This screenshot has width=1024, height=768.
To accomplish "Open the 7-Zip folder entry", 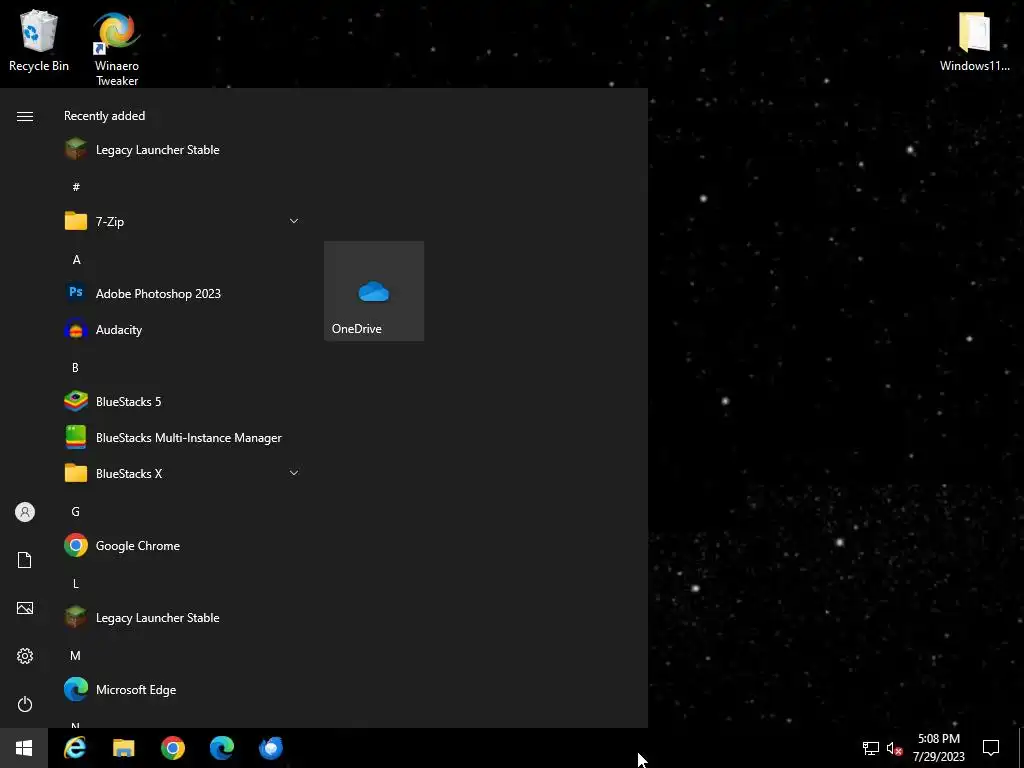I will (183, 221).
